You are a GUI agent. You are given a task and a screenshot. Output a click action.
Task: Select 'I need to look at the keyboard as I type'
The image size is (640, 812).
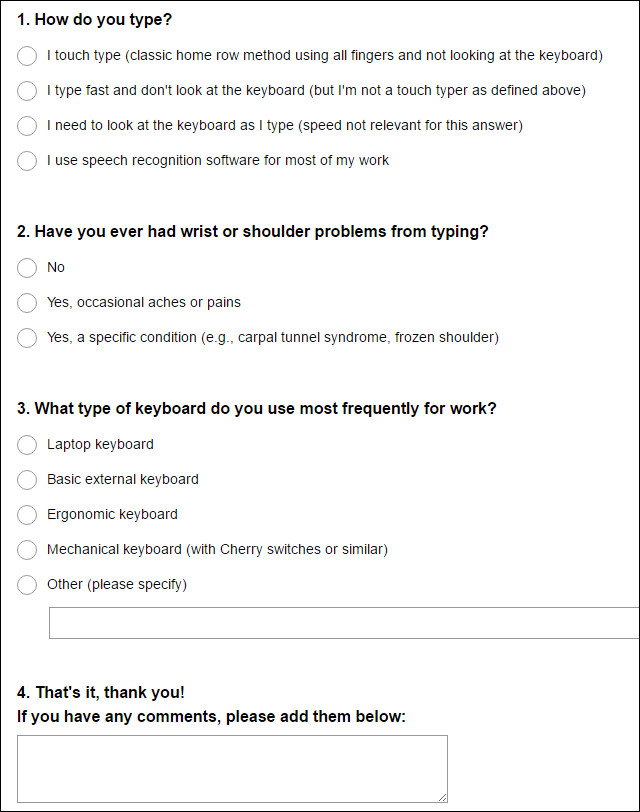pyautogui.click(x=27, y=126)
